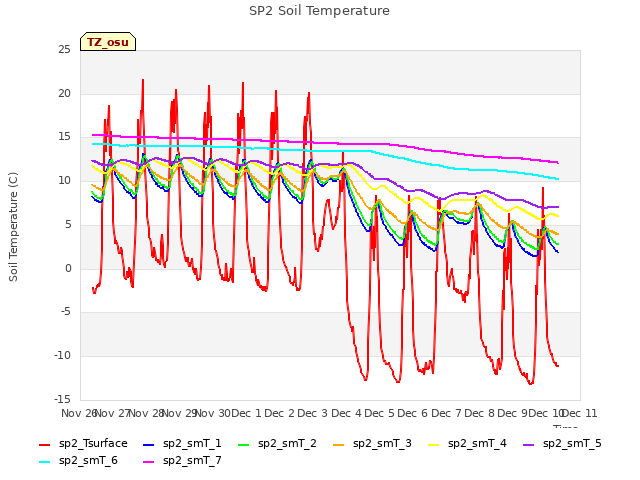Click the sp2_smT_2 legend entry

pos(277,443)
